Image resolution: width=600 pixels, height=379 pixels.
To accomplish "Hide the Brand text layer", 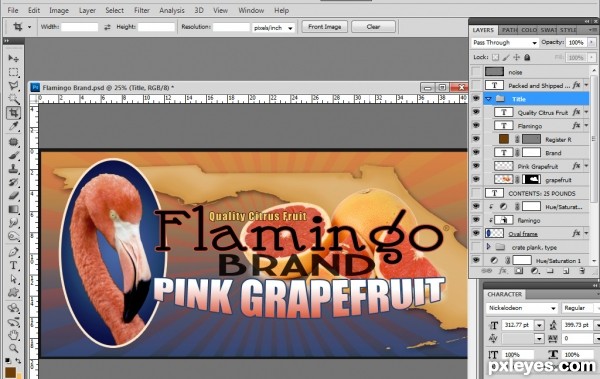I will (x=476, y=152).
